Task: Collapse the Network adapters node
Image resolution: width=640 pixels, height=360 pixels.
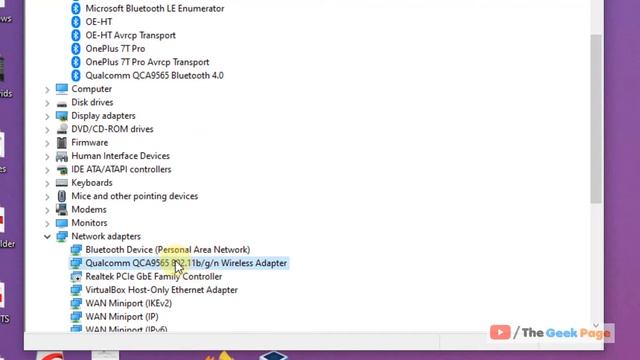Action: tap(47, 237)
